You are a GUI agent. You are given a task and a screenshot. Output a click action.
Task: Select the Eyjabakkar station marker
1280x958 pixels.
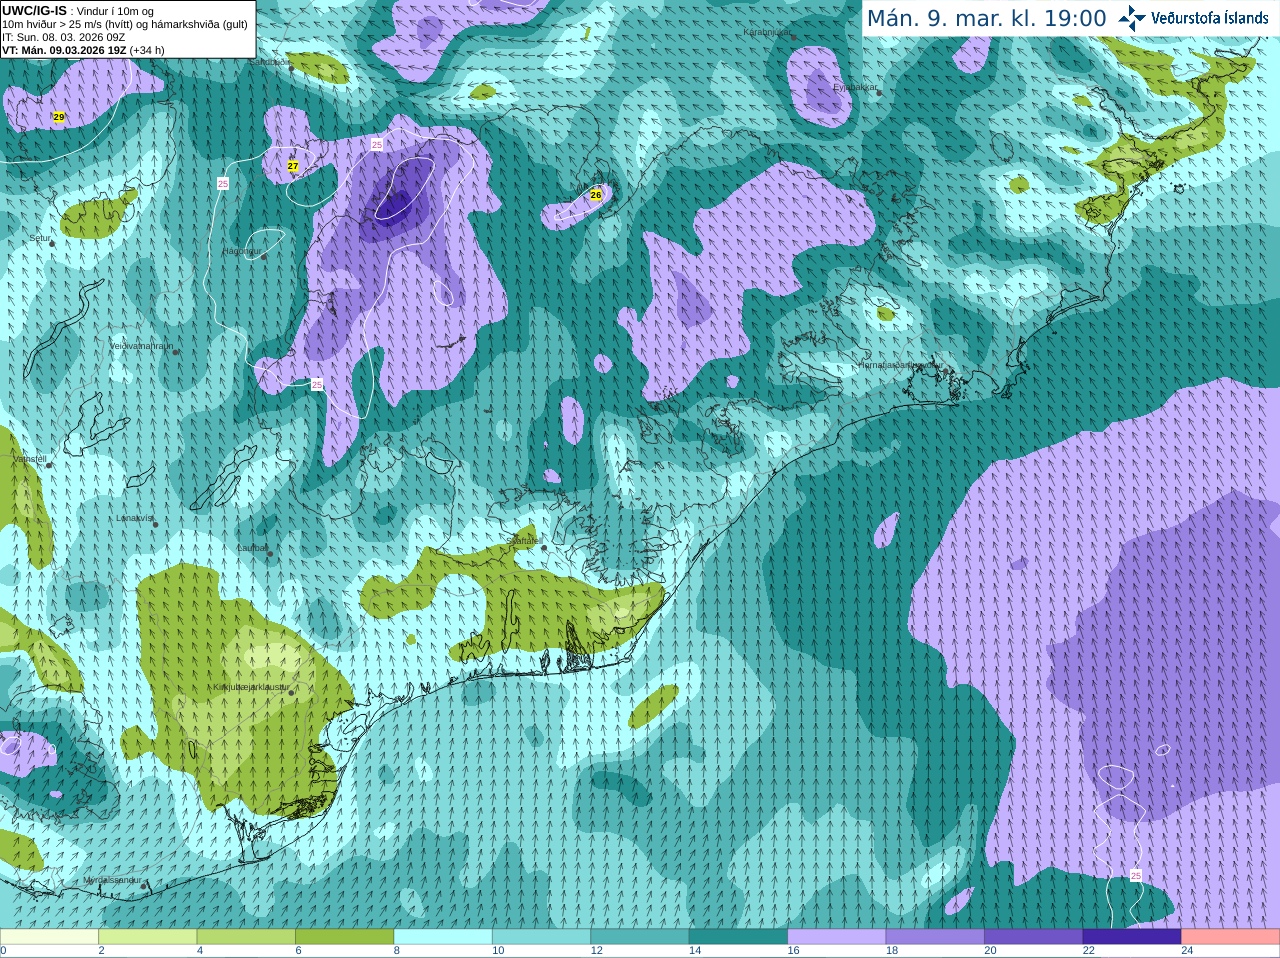point(878,94)
